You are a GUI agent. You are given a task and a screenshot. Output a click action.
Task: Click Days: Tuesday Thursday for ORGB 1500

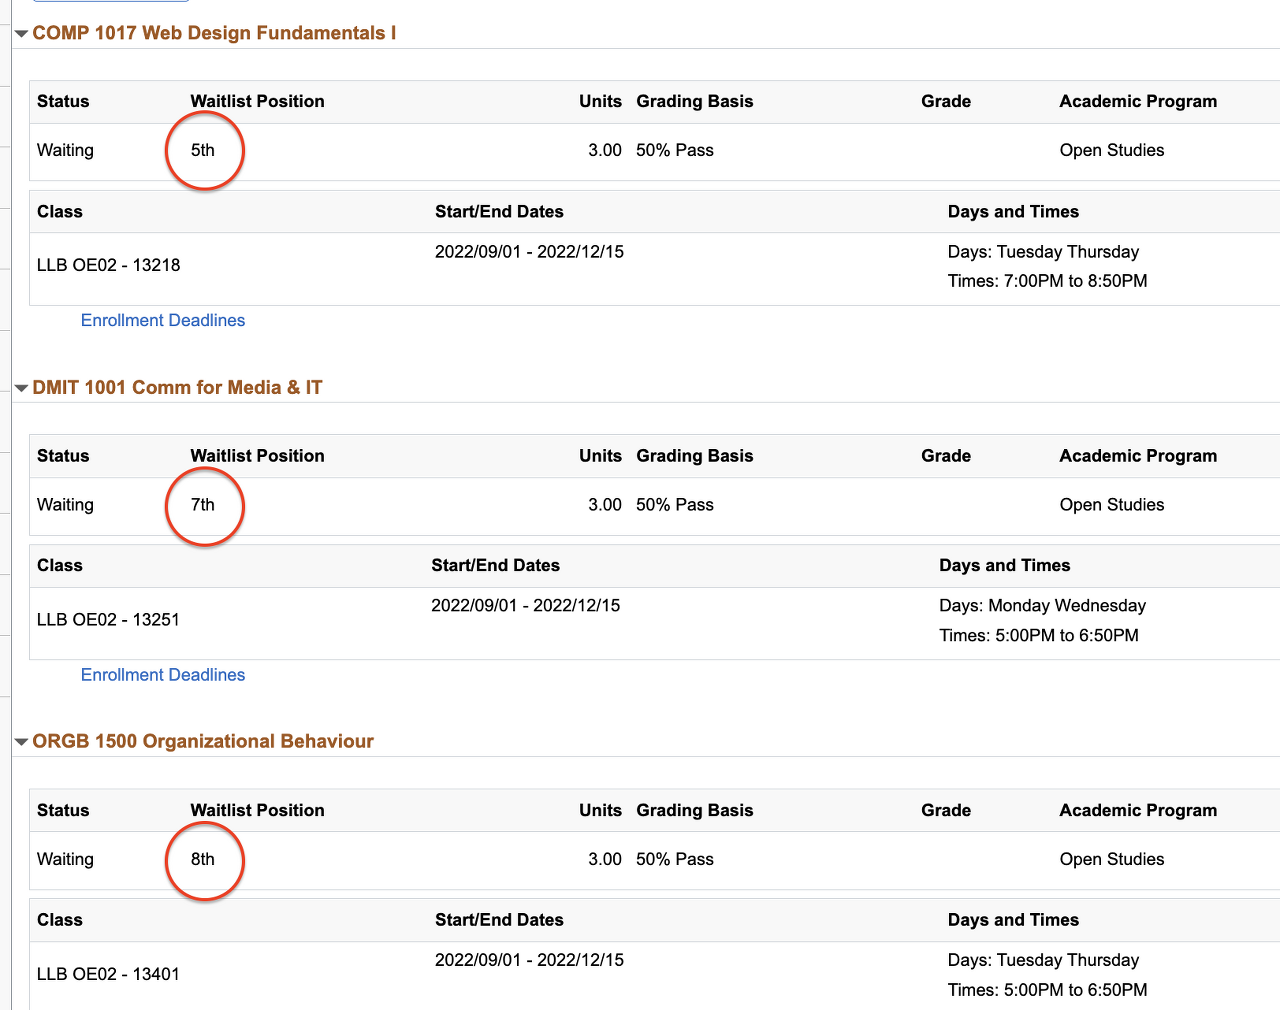(1044, 960)
